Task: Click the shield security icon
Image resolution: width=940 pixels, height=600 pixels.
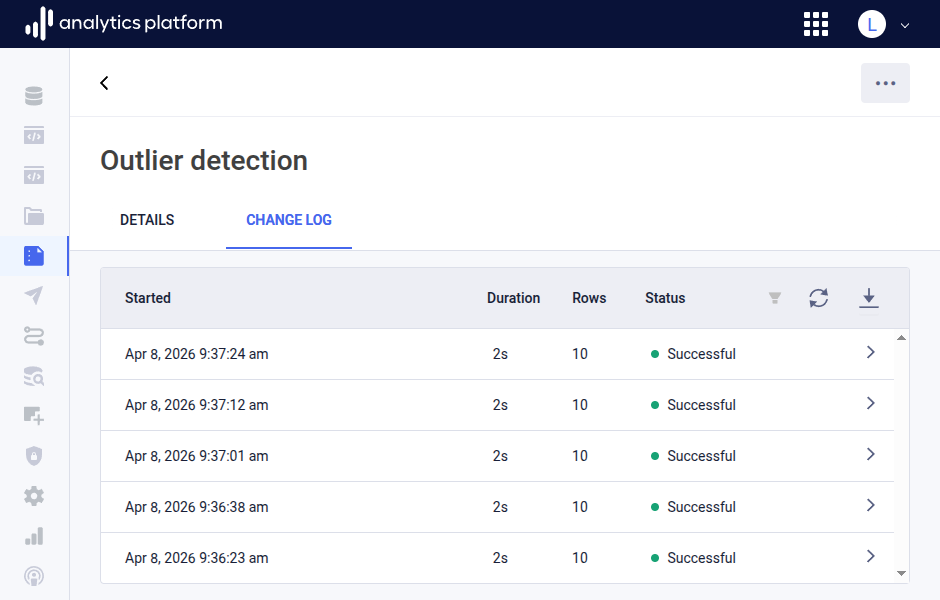Action: click(34, 455)
